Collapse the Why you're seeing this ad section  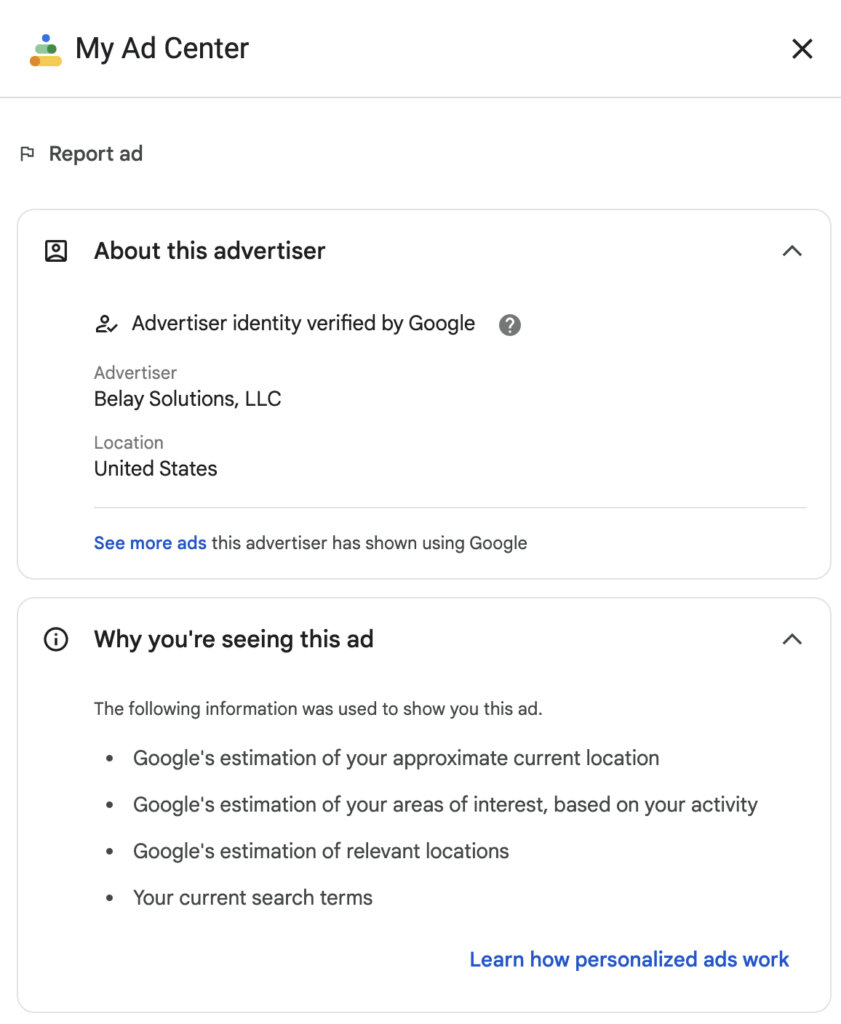tap(793, 639)
